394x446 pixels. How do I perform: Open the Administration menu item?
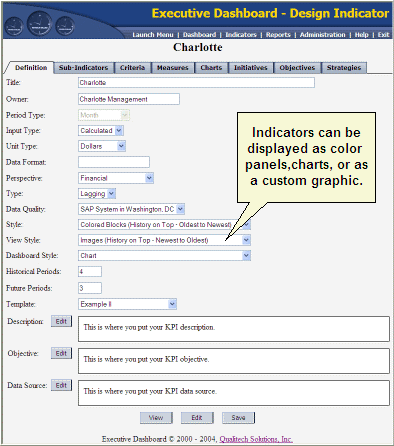pos(322,35)
